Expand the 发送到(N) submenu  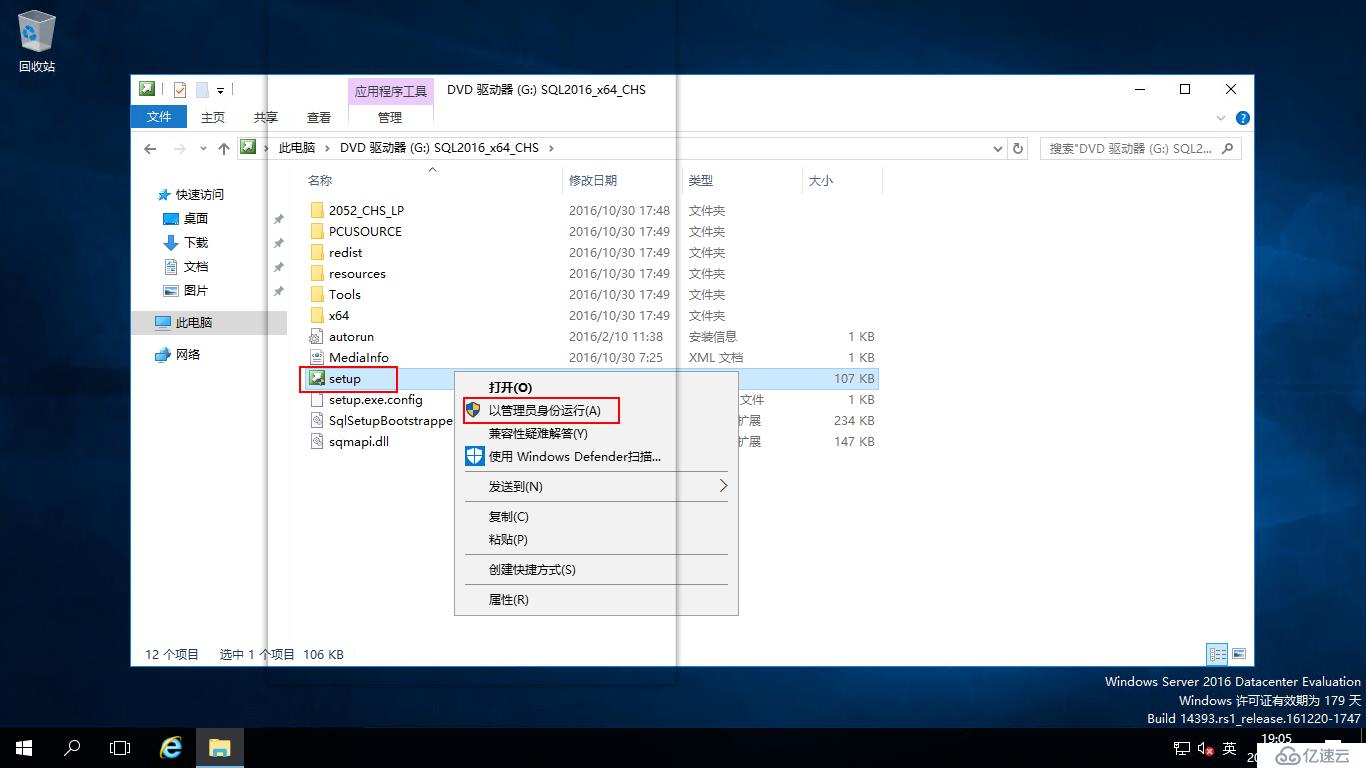click(596, 487)
